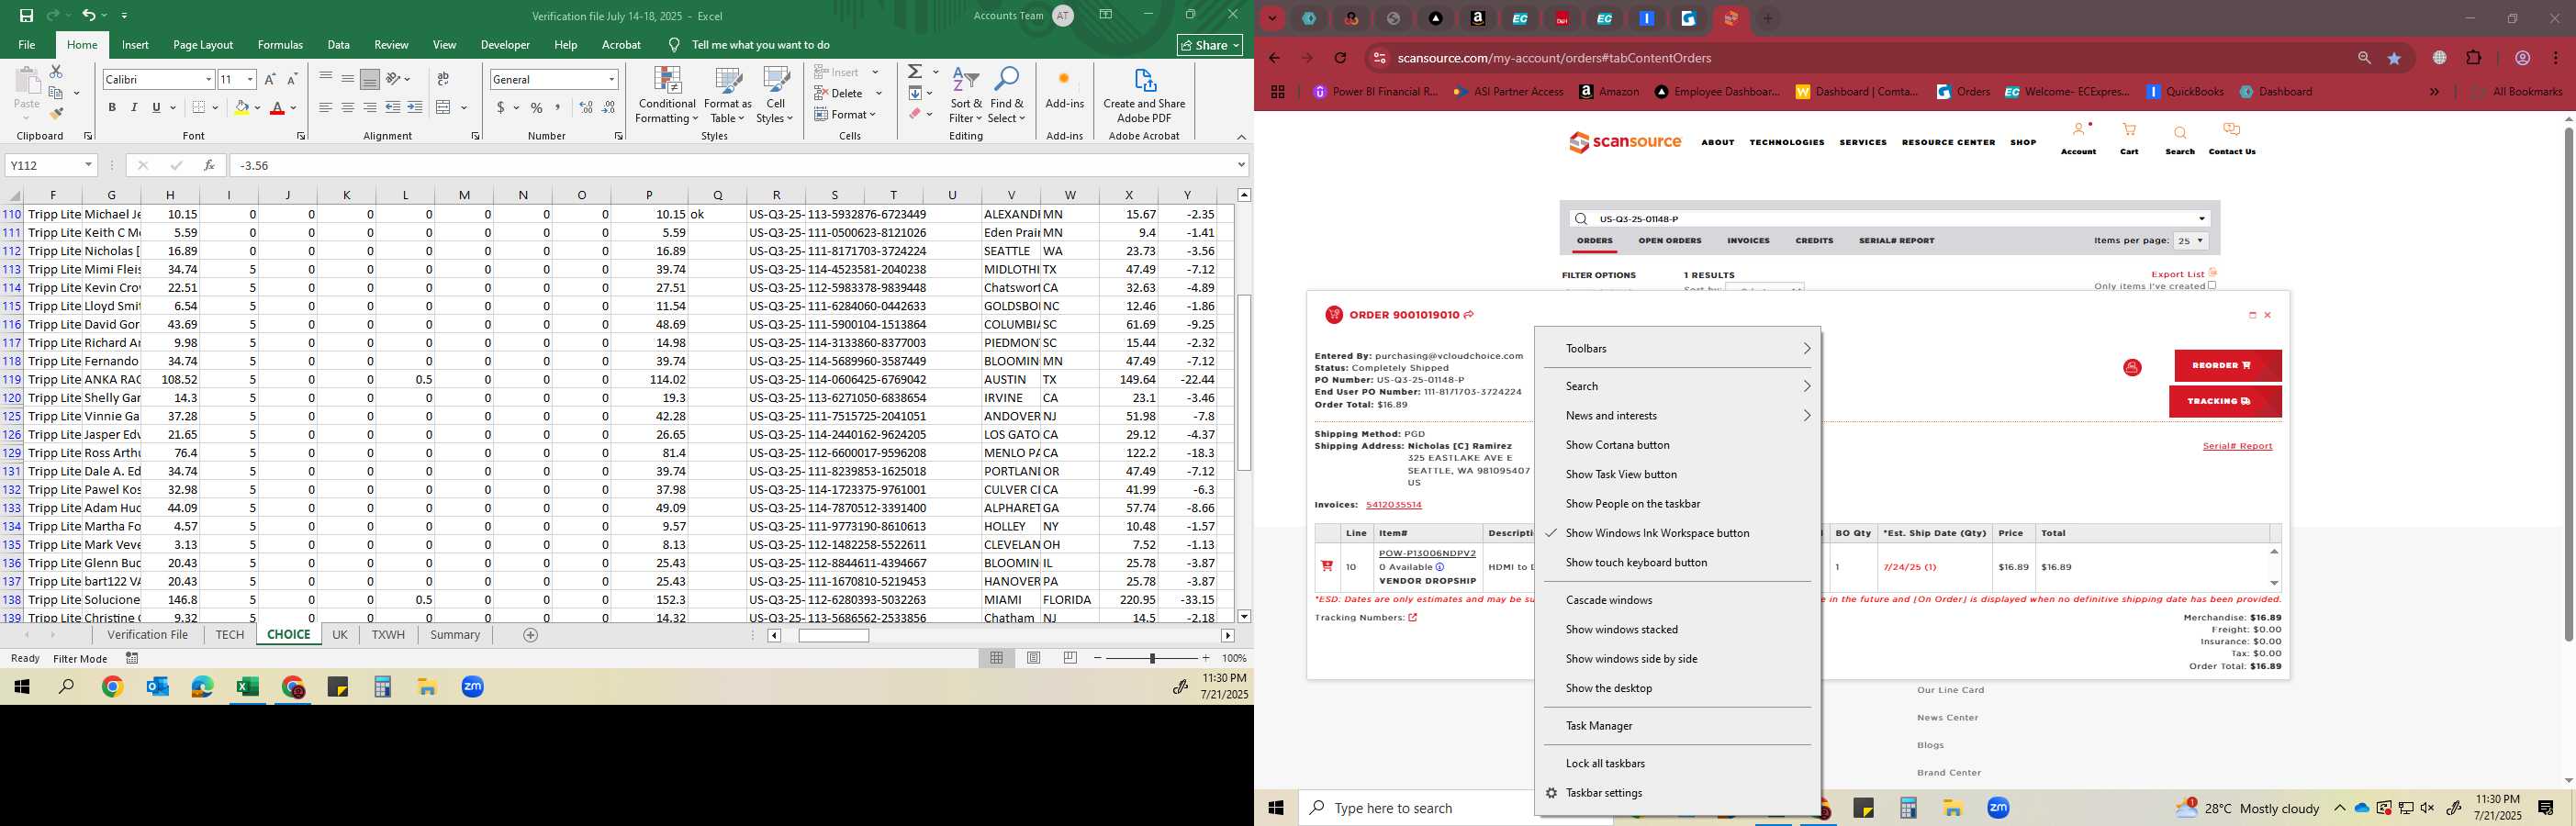Click the Excel Share button
The height and width of the screenshot is (826, 2576).
point(1210,45)
